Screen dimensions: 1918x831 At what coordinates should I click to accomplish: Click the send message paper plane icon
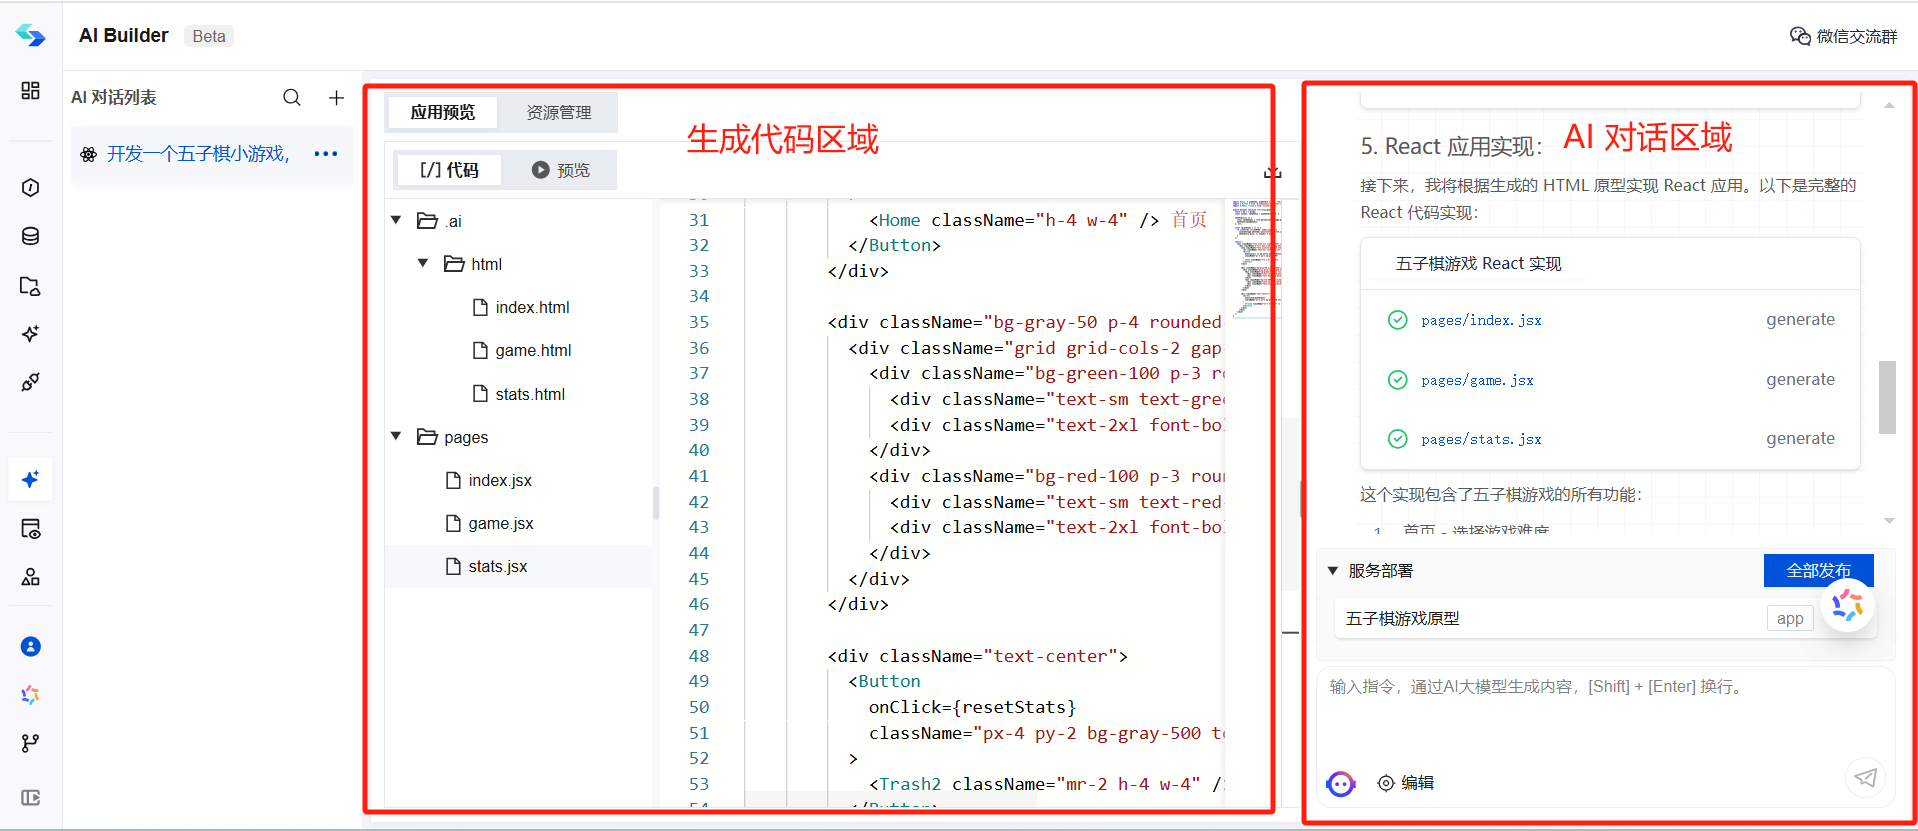click(1865, 778)
